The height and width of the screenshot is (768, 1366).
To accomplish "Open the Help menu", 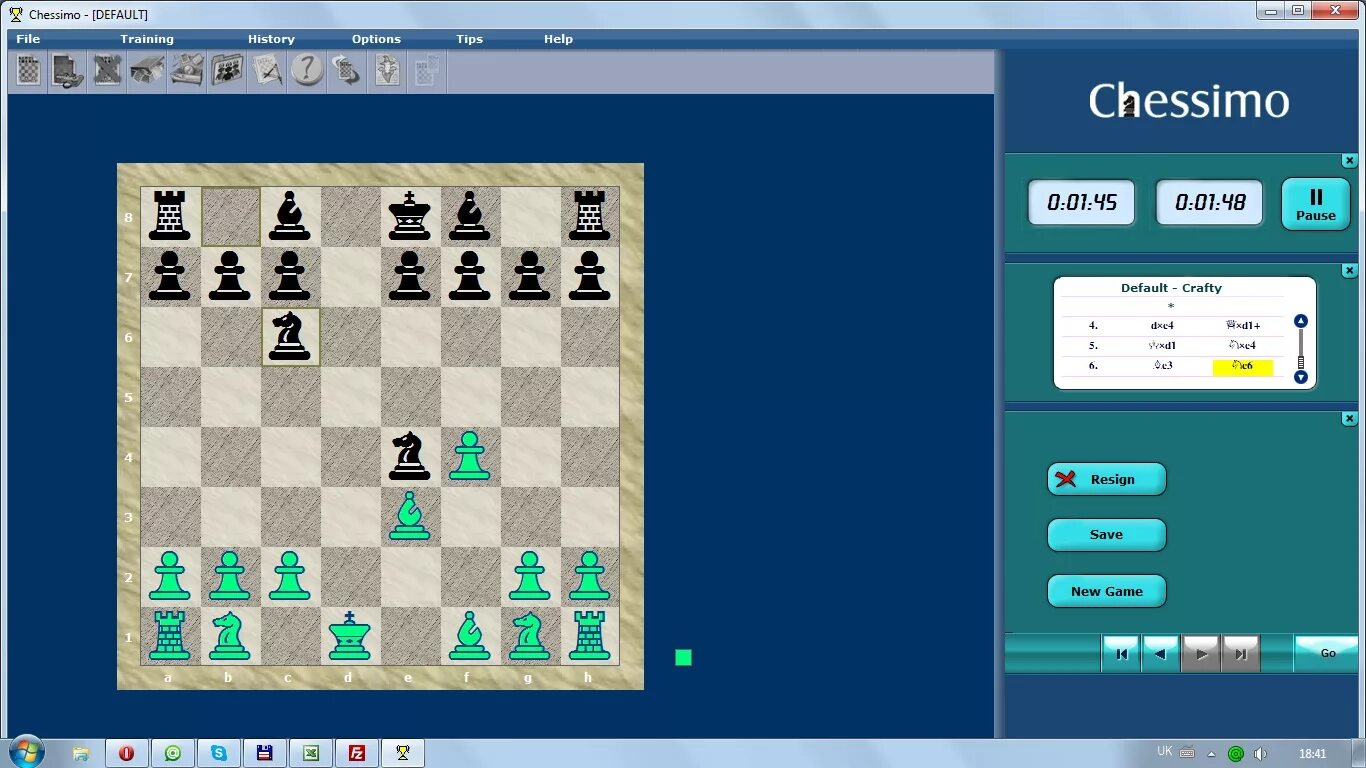I will click(x=558, y=39).
